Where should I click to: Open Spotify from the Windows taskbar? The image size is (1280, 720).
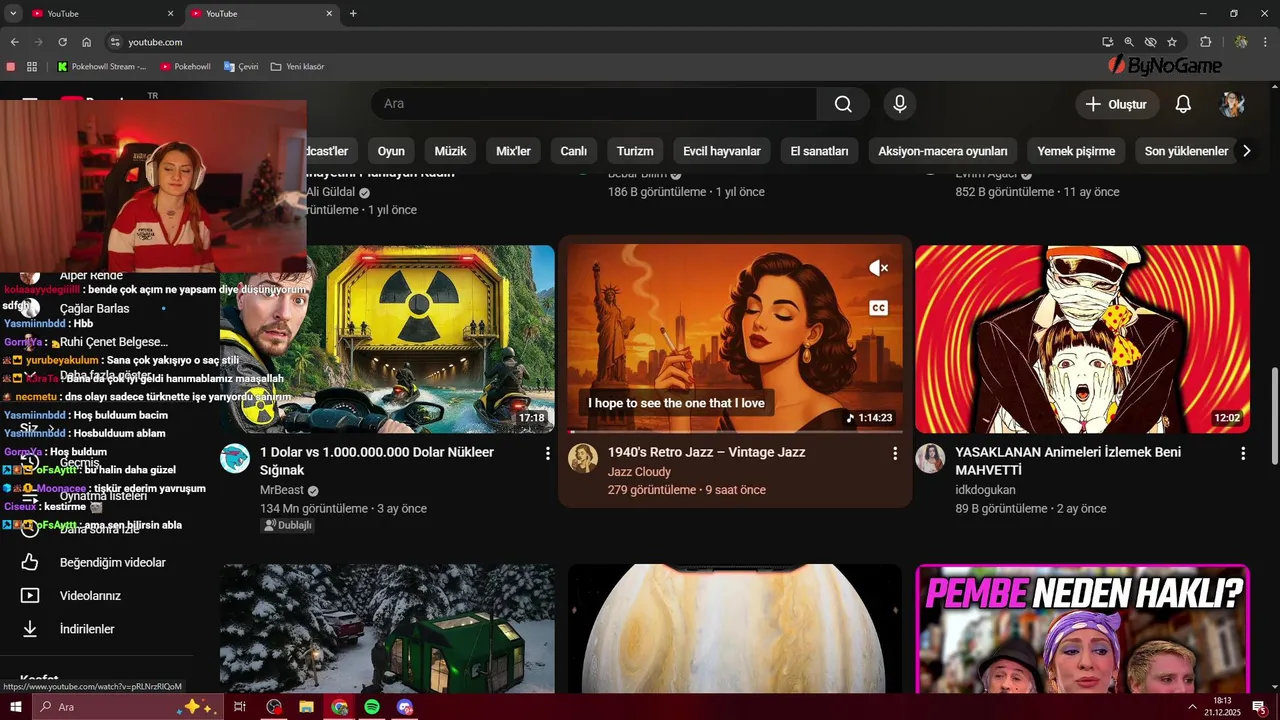coord(372,707)
